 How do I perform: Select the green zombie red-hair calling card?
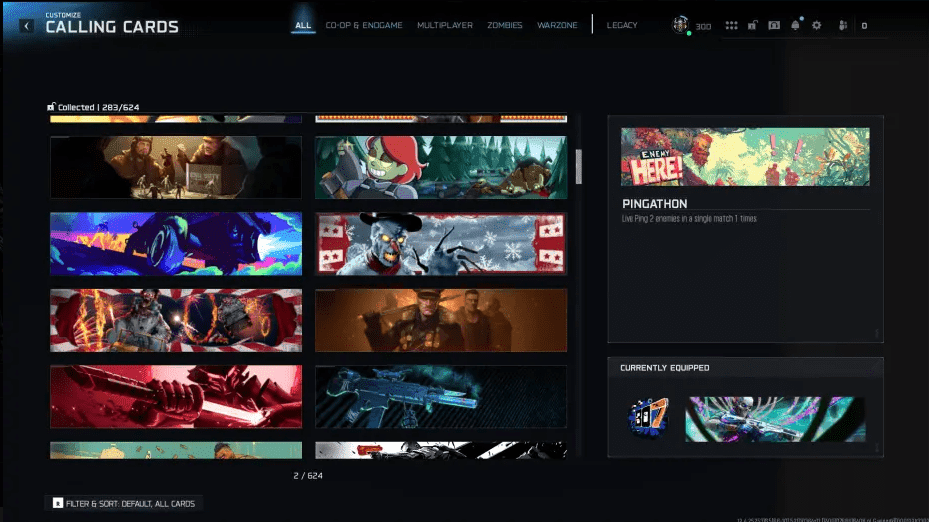[441, 167]
